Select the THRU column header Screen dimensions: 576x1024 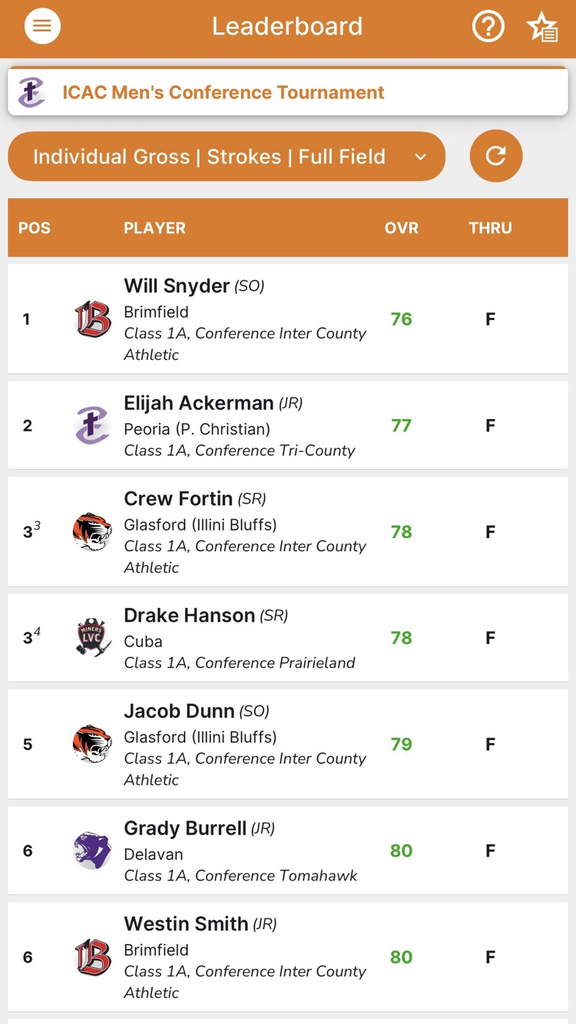tap(490, 228)
